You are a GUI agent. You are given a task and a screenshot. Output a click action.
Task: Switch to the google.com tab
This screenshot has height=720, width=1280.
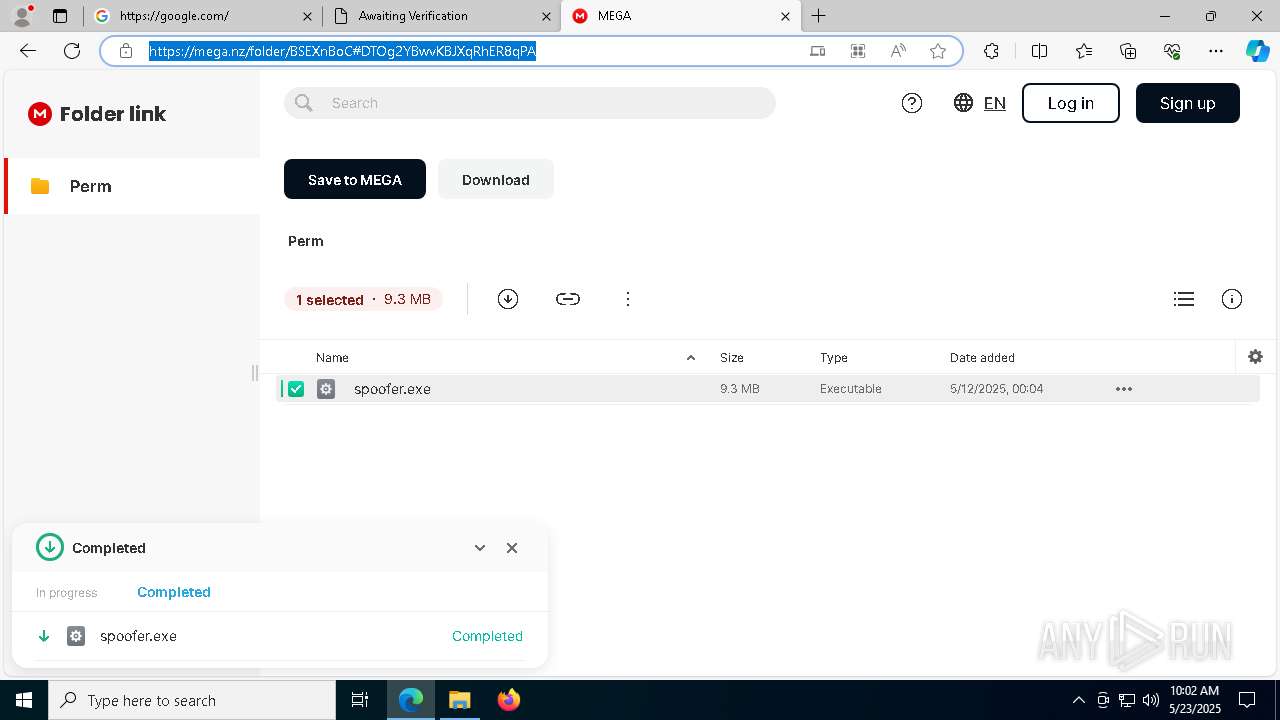[x=204, y=16]
